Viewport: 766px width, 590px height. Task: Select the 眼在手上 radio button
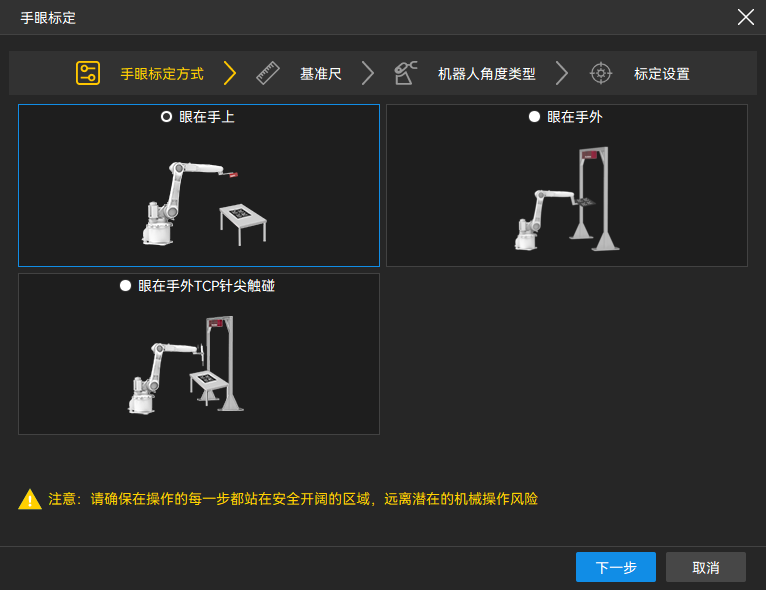167,117
